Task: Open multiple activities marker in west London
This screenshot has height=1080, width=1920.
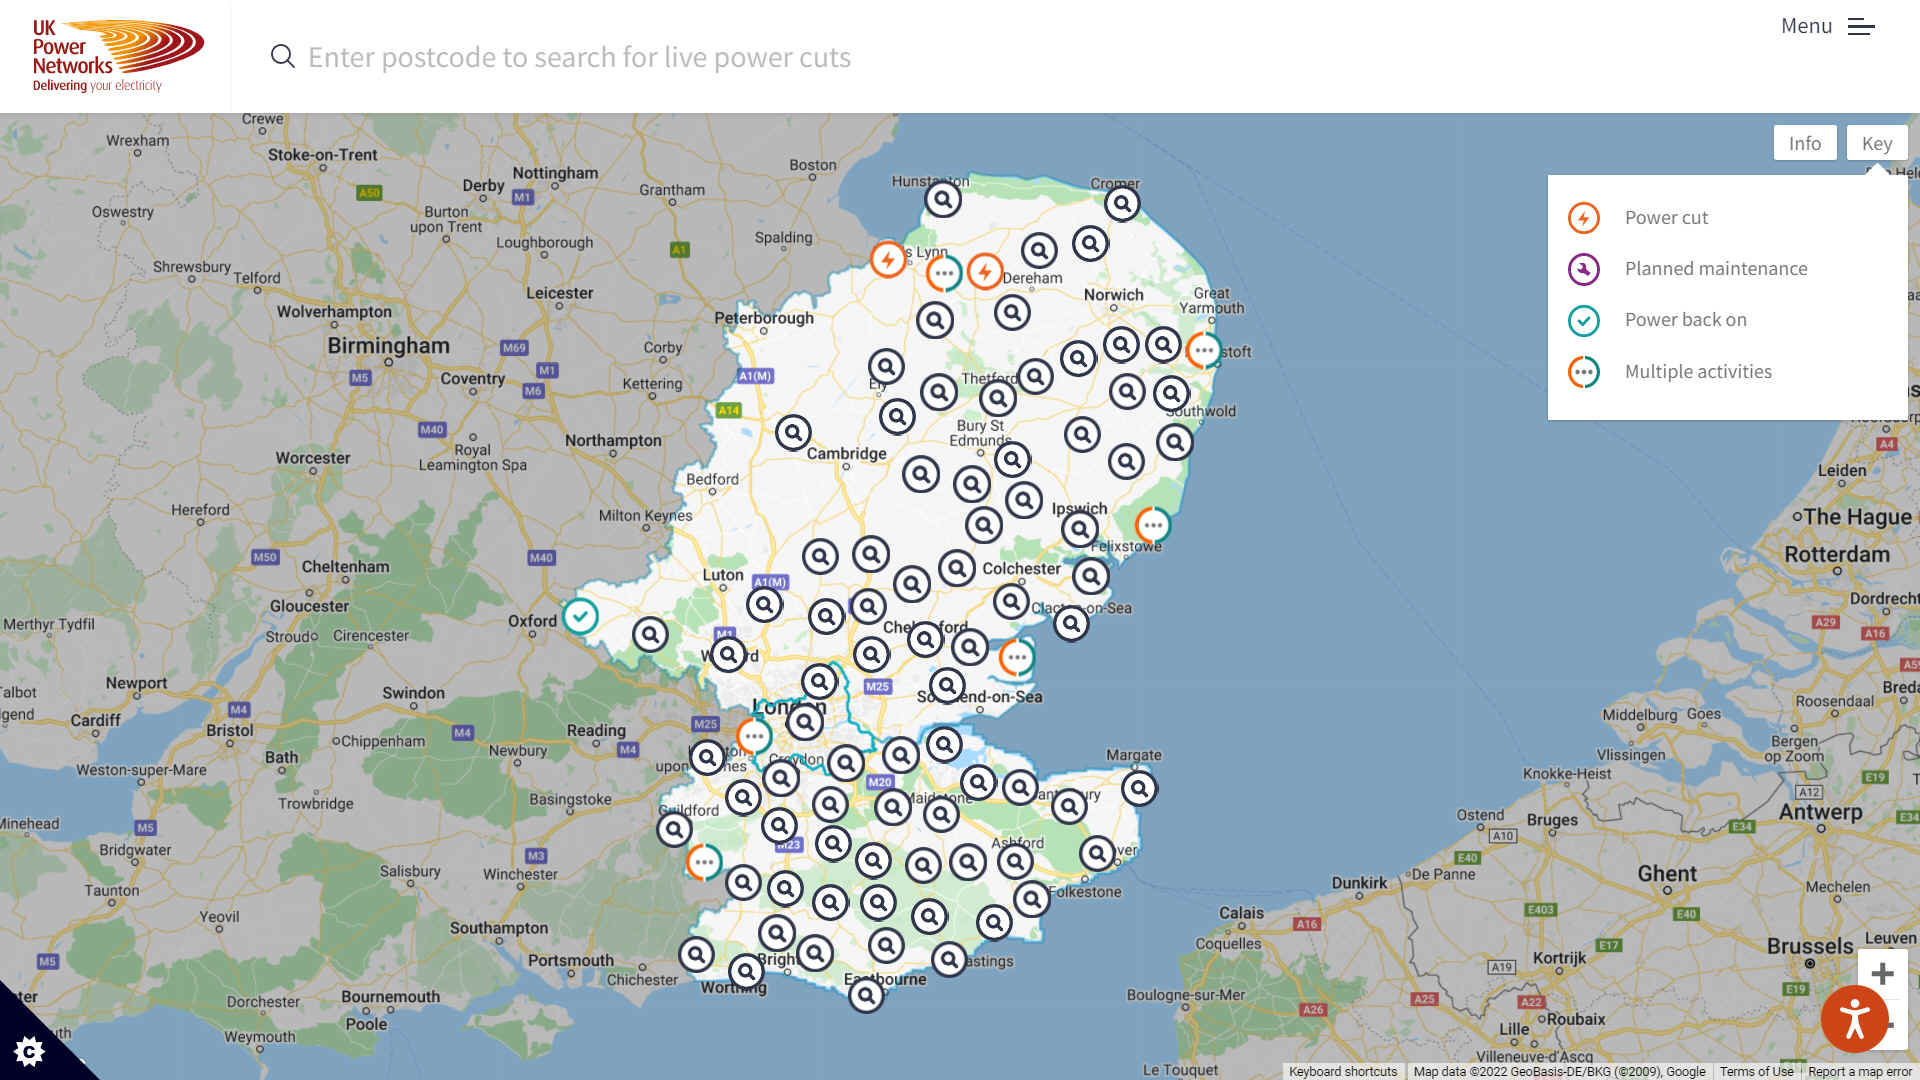Action: (754, 737)
